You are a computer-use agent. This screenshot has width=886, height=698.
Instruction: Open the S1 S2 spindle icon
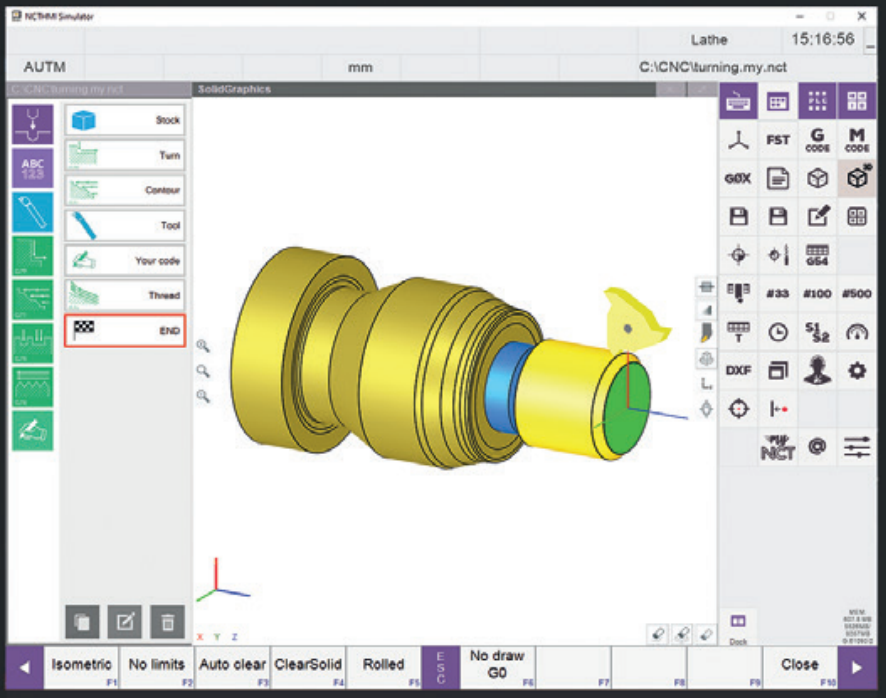pyautogui.click(x=818, y=332)
